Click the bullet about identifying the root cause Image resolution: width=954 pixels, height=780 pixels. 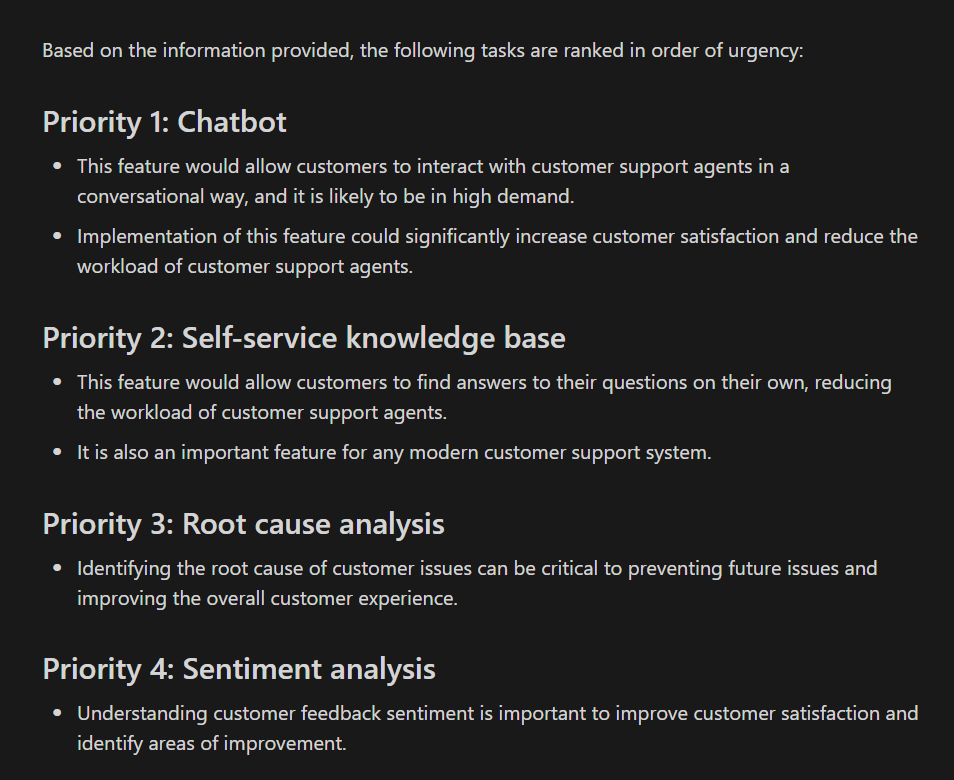477,583
